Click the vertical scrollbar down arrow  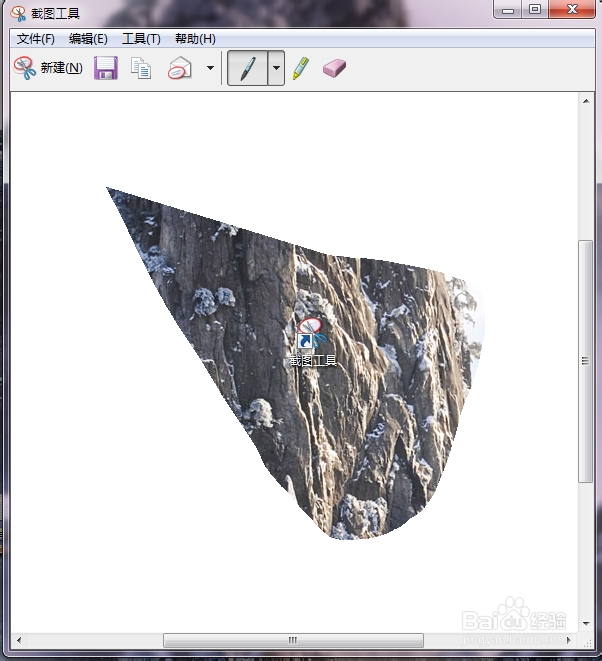click(x=586, y=623)
